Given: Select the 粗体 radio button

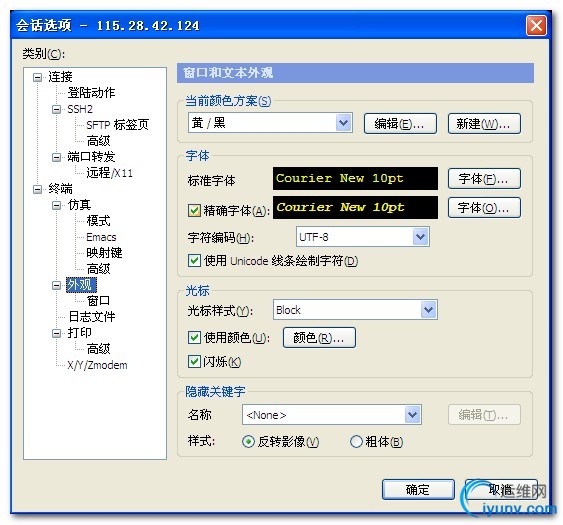Looking at the screenshot, I should pyautogui.click(x=356, y=441).
